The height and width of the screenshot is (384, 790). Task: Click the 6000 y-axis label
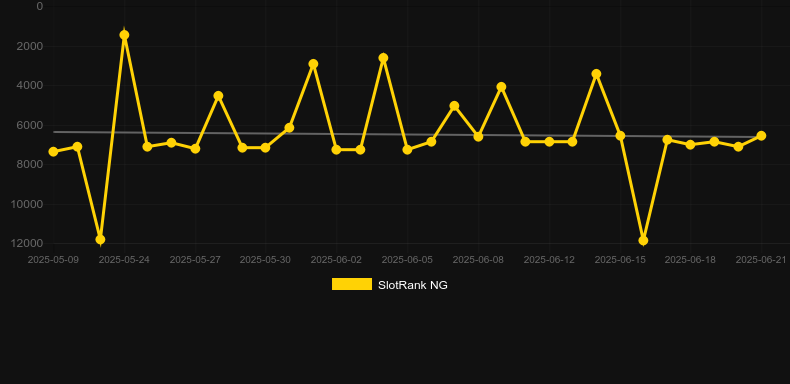click(29, 125)
